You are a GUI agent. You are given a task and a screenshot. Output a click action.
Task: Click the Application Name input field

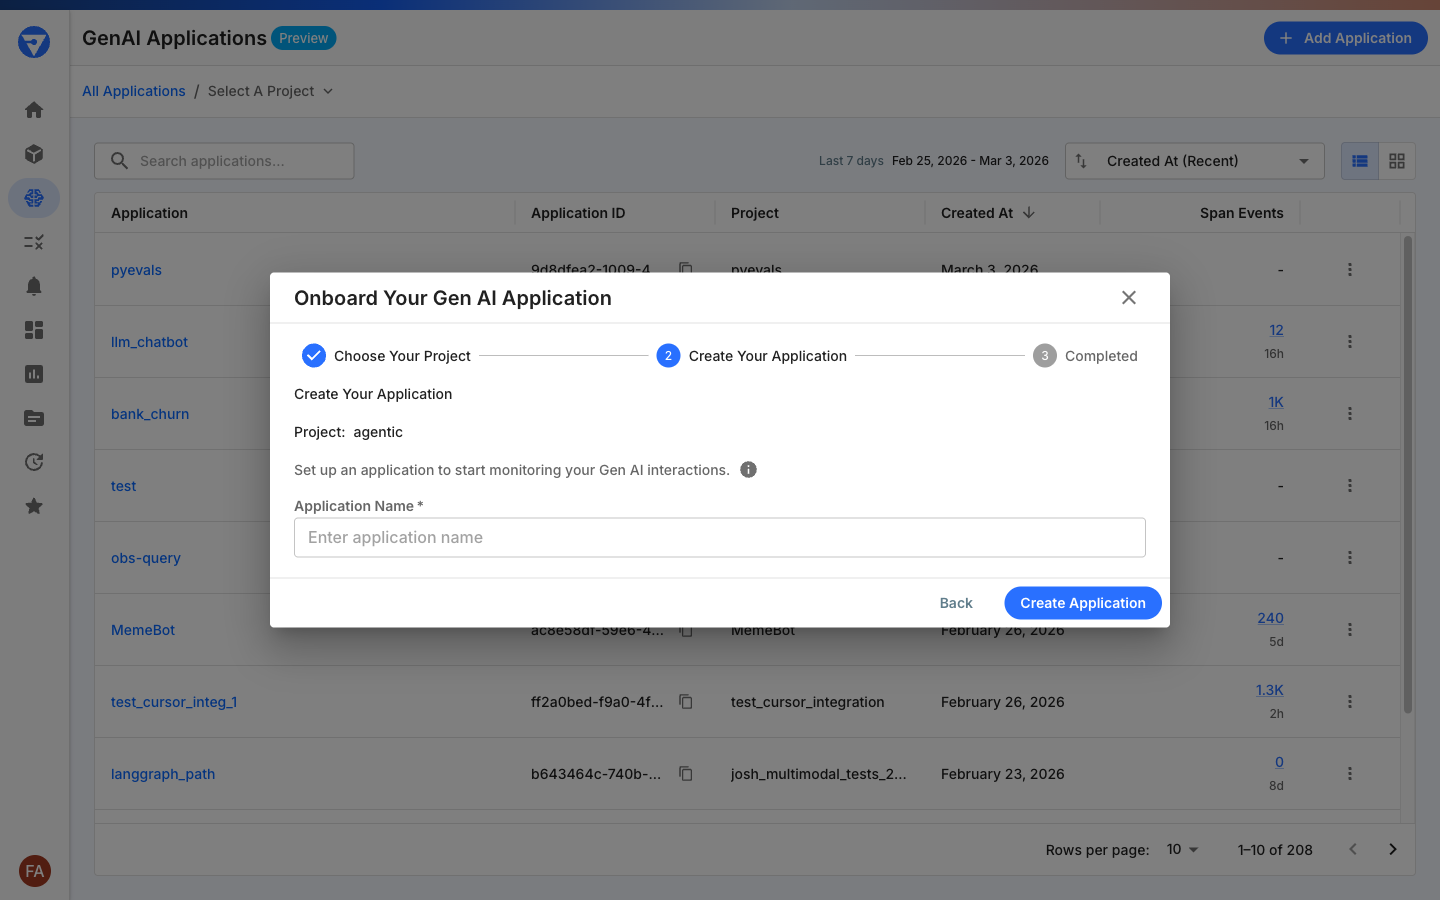(719, 537)
